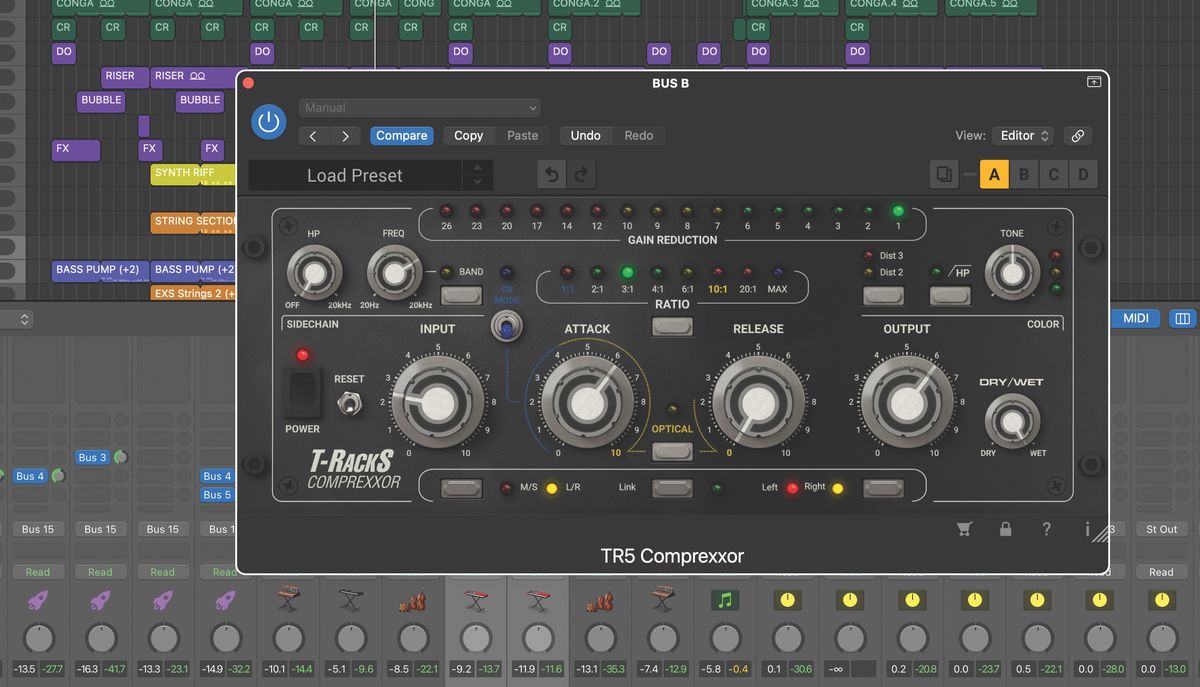The image size is (1200, 687).
Task: Click the snapshot copy icon left of A/B/C/D
Action: 944,173
